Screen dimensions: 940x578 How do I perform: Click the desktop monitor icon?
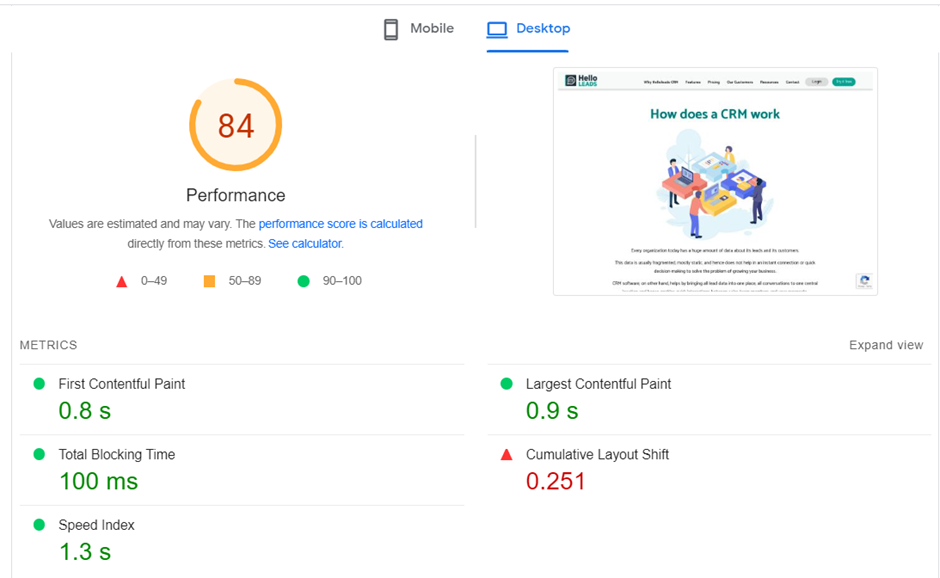[497, 29]
